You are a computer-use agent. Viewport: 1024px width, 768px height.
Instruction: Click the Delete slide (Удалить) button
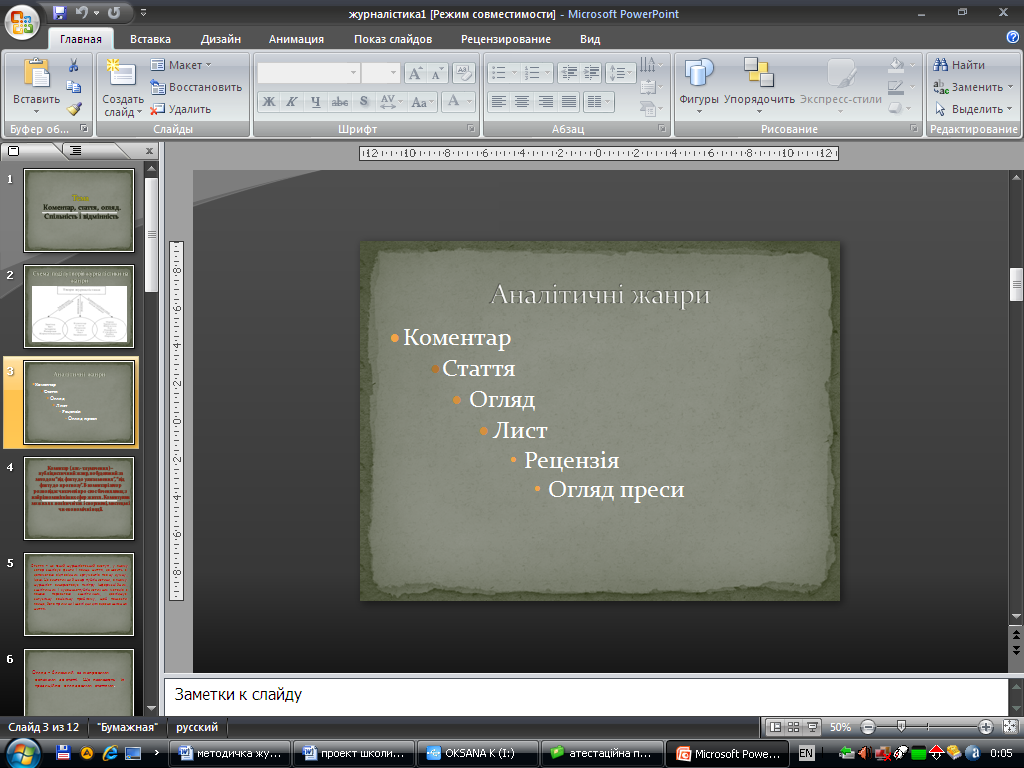[x=181, y=109]
